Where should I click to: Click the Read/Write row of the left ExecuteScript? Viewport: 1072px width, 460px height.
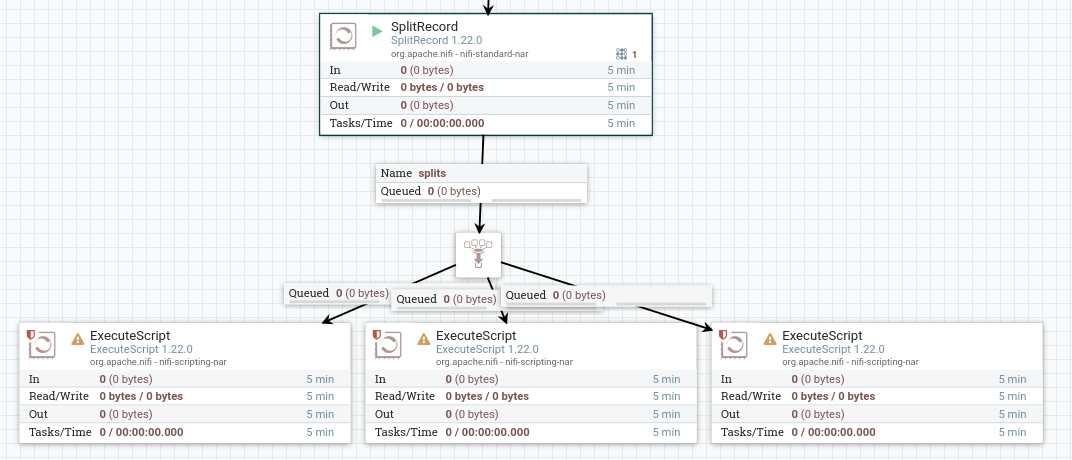185,396
